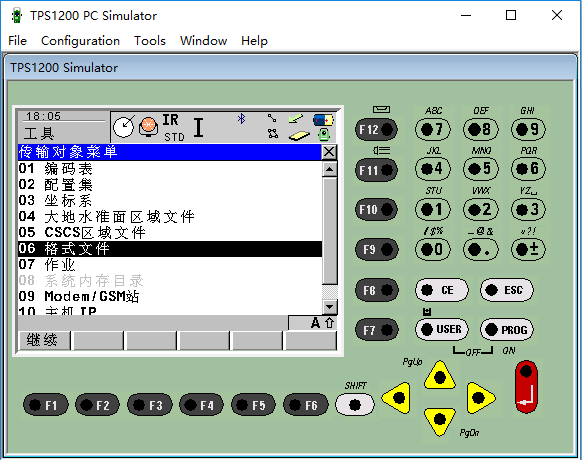Click the F3 function key
This screenshot has height=460, width=582.
[150, 405]
